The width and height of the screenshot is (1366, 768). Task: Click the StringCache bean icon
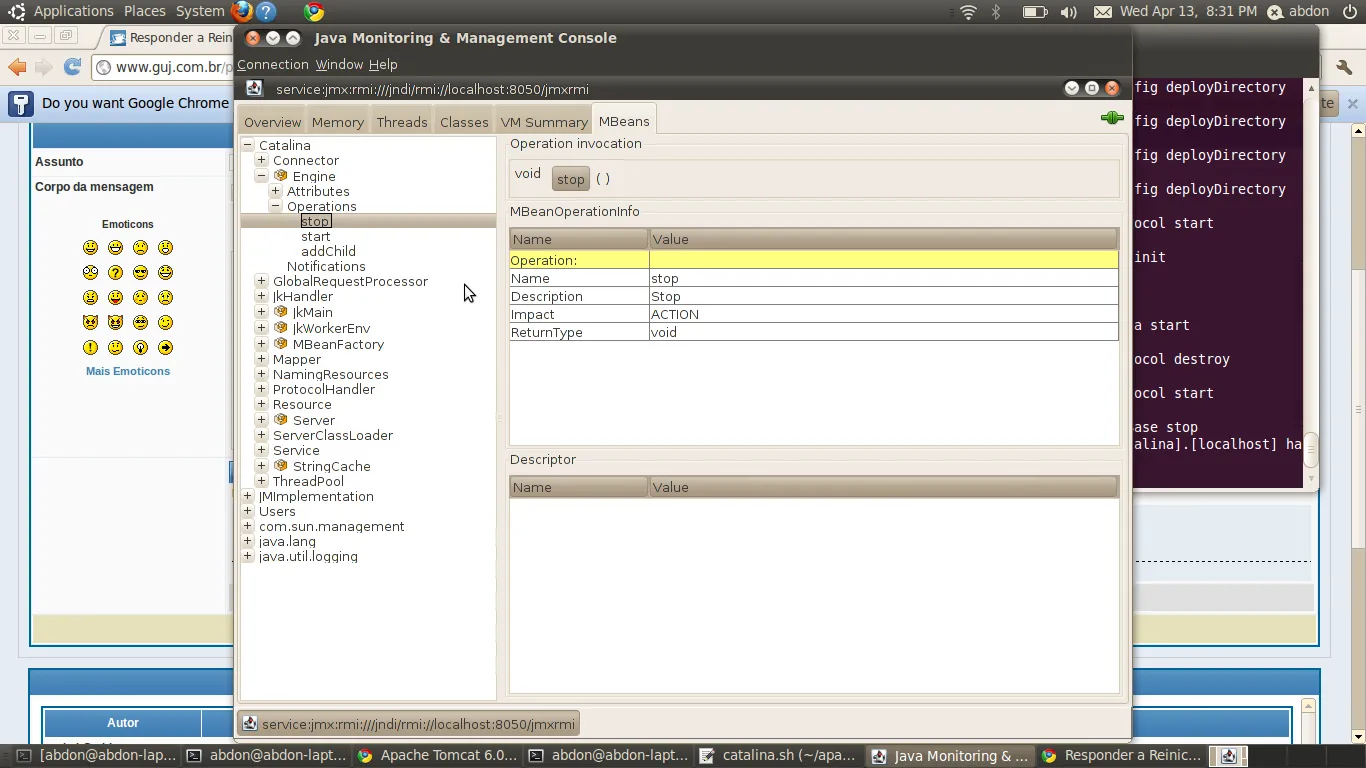(x=281, y=466)
